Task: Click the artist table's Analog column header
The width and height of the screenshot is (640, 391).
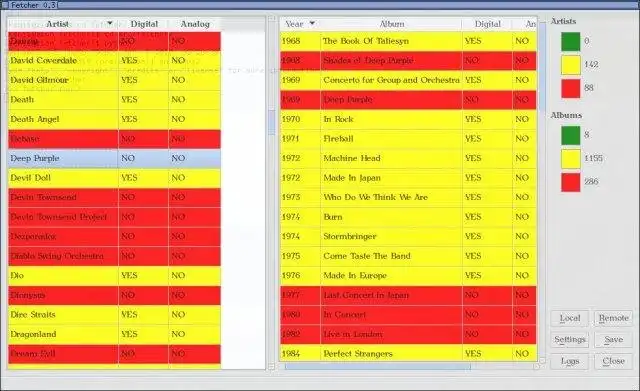Action: pos(195,24)
